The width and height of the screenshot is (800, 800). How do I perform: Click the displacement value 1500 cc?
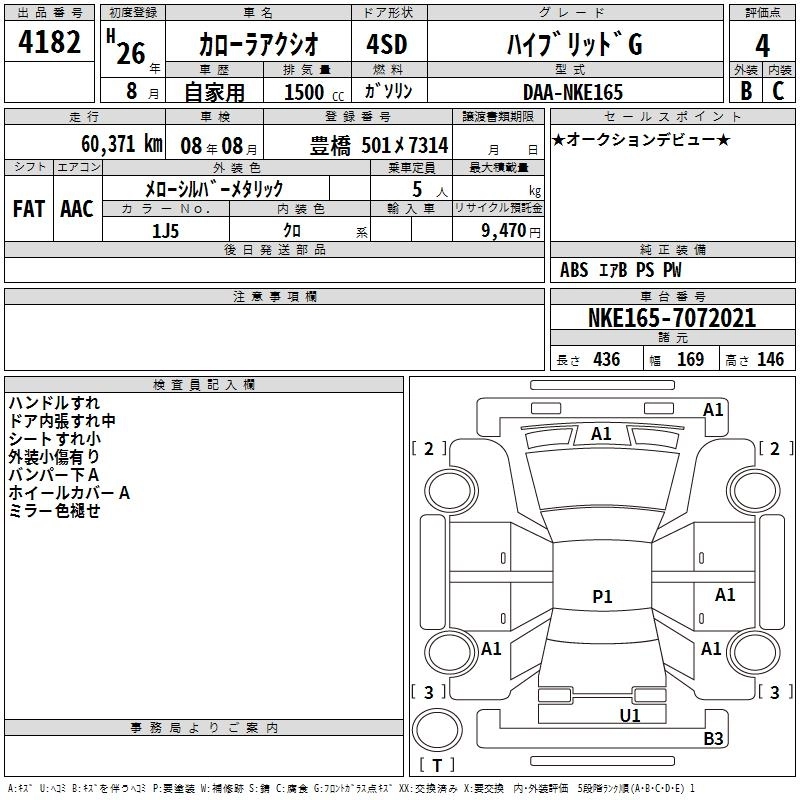pos(314,92)
